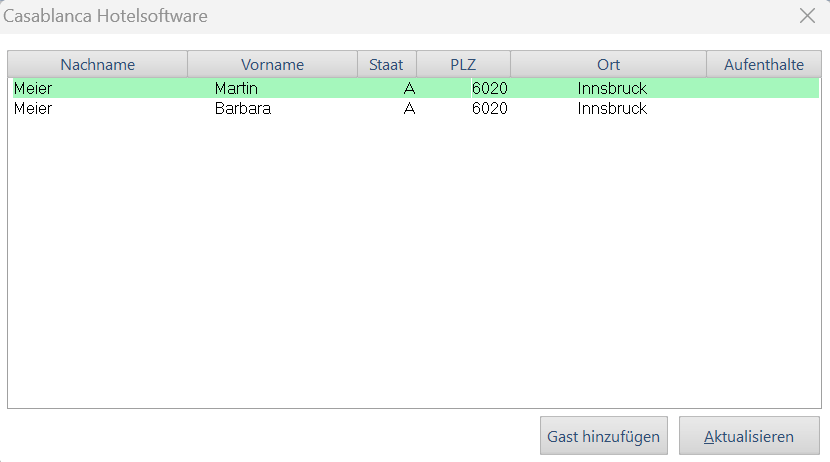Click the Casablanca Hotelsoftware window title
This screenshot has width=830, height=462.
pyautogui.click(x=106, y=16)
